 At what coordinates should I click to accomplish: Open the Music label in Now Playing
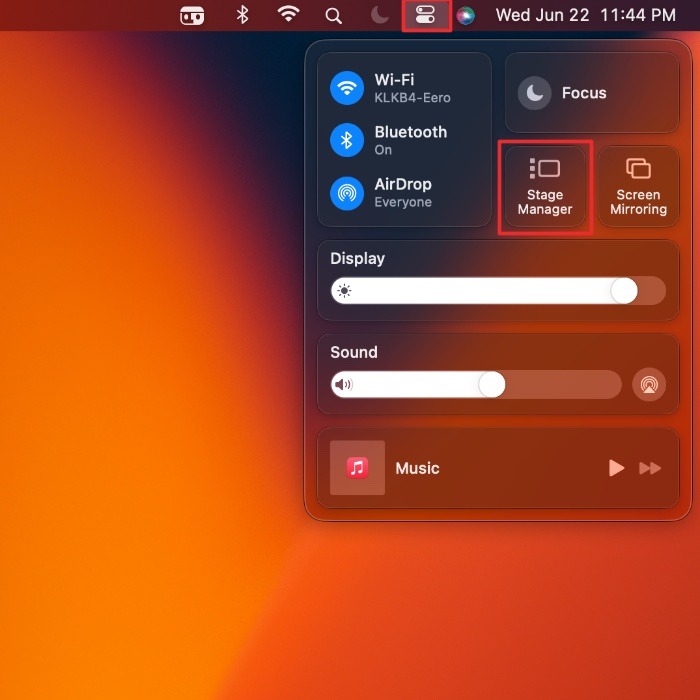[417, 468]
